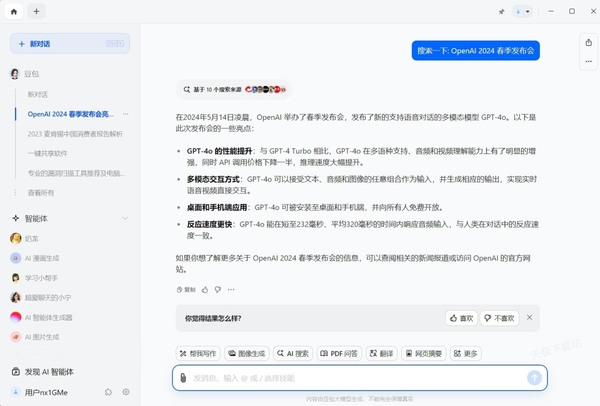Click the blue send message arrow
The image size is (600, 406).
534,377
